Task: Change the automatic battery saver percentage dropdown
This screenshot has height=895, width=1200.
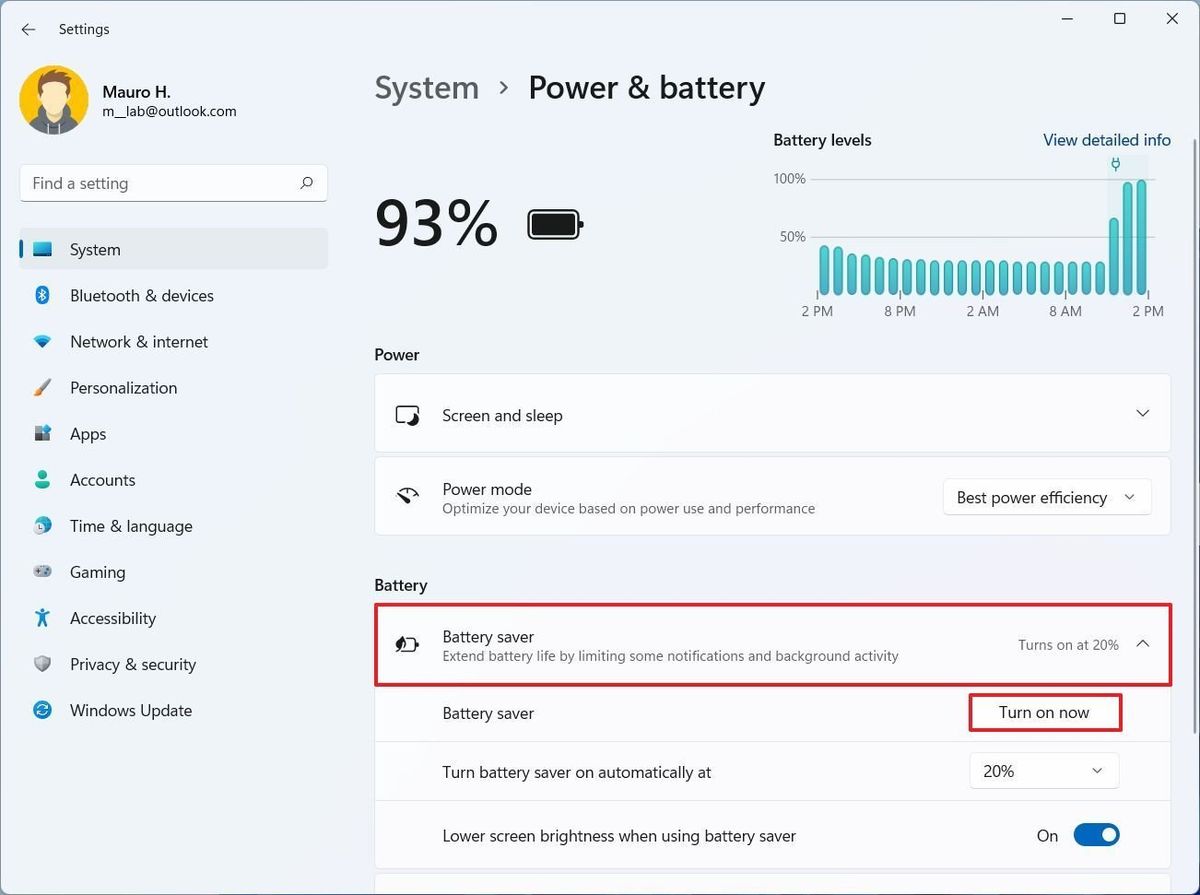Action: (1043, 770)
